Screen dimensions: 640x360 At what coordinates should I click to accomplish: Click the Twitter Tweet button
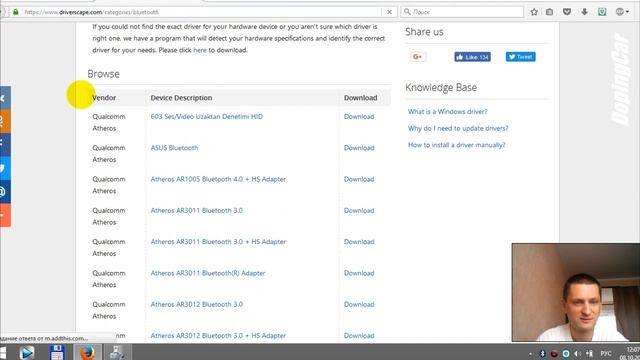pos(520,57)
